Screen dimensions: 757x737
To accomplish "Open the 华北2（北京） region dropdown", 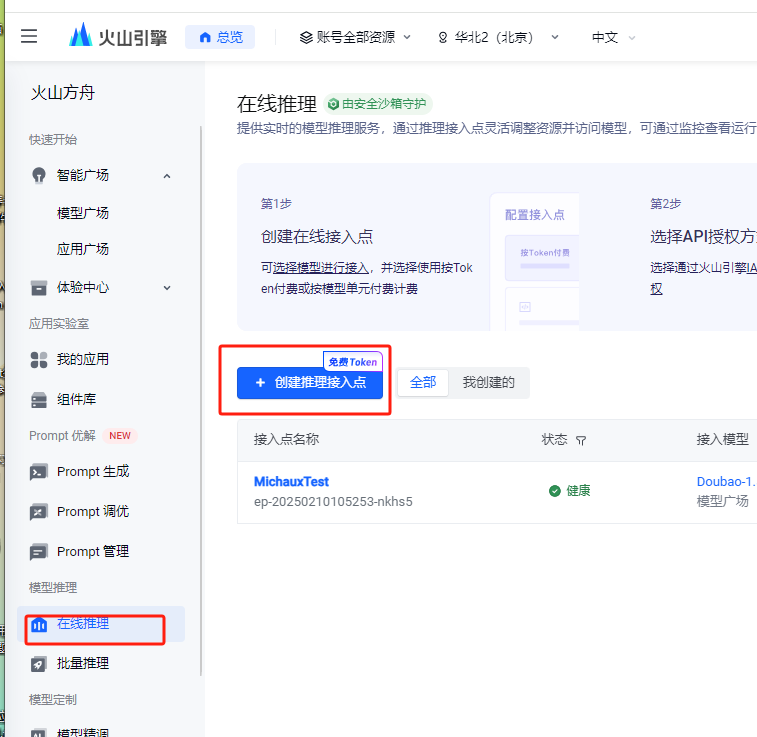I will (498, 37).
